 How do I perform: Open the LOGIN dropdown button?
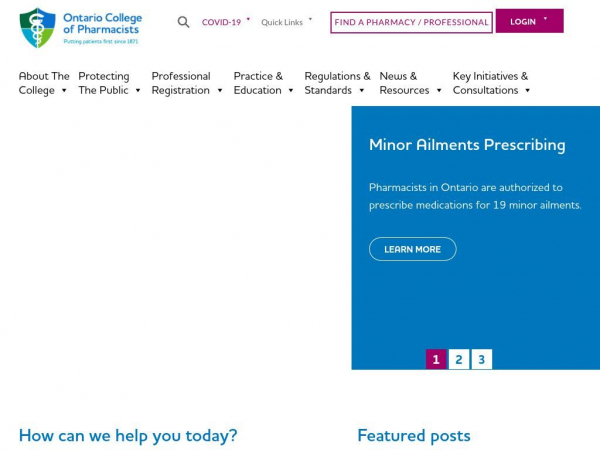coord(530,21)
